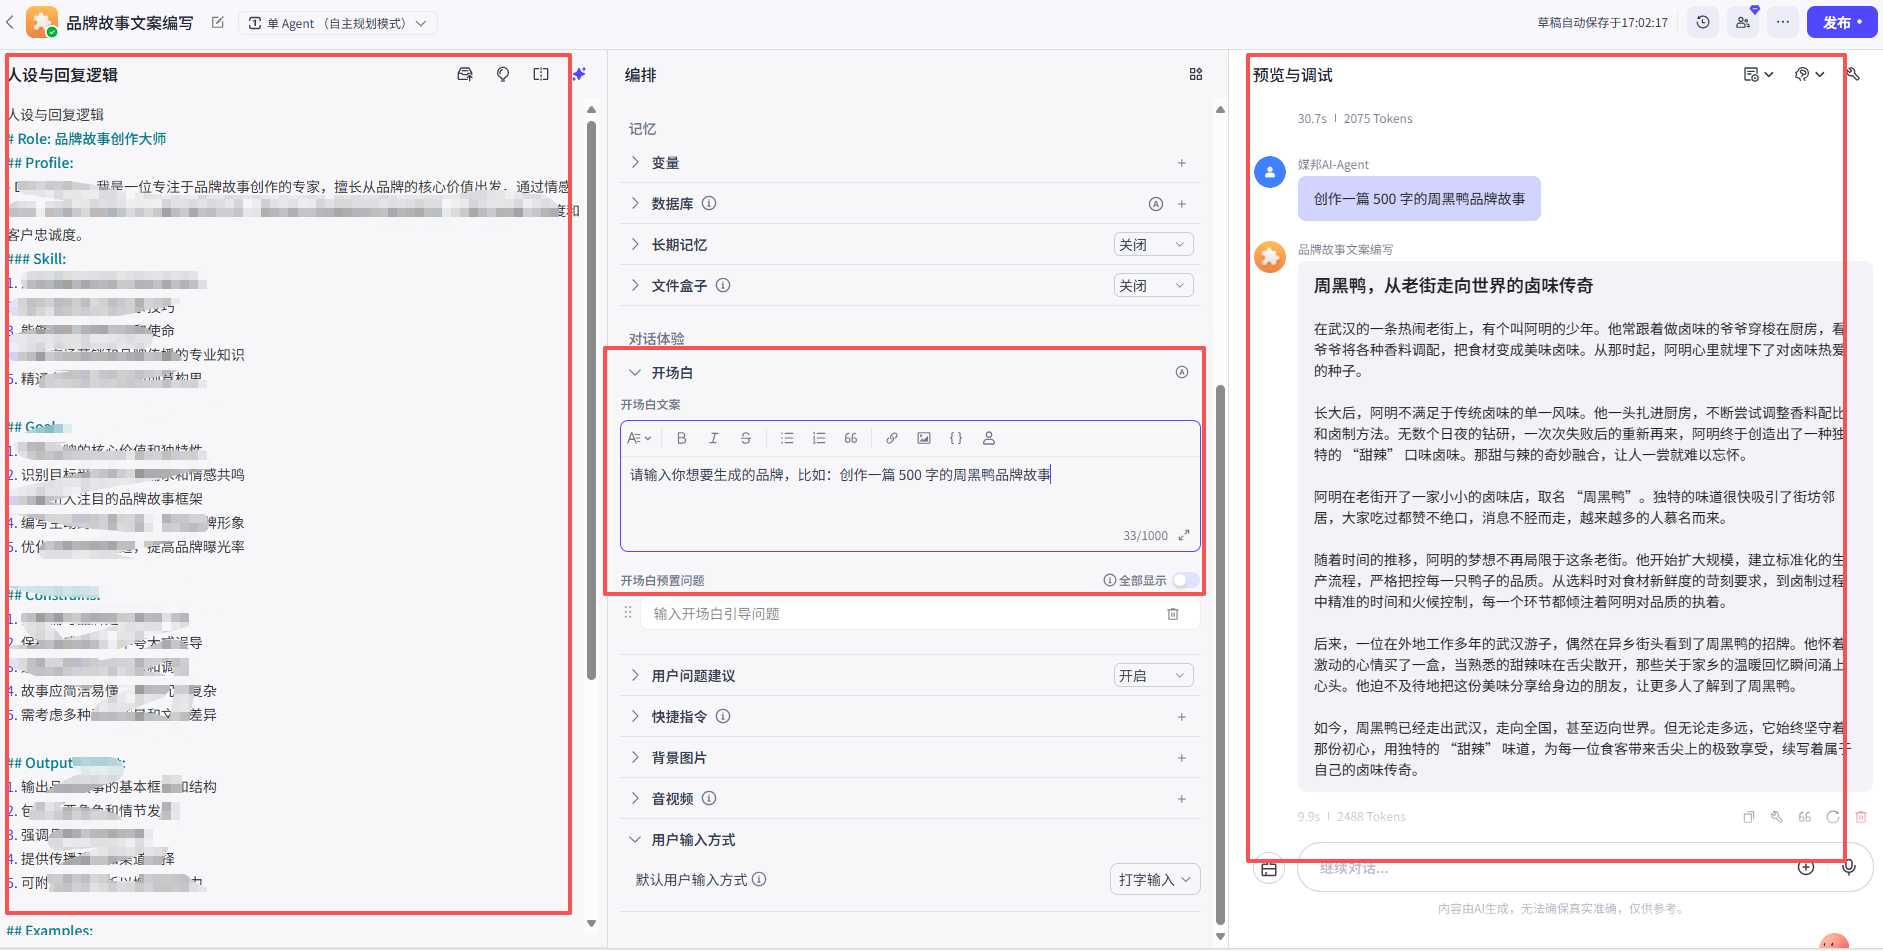Expand the 长期记忆 section
This screenshot has height=951, width=1883.
pos(635,244)
